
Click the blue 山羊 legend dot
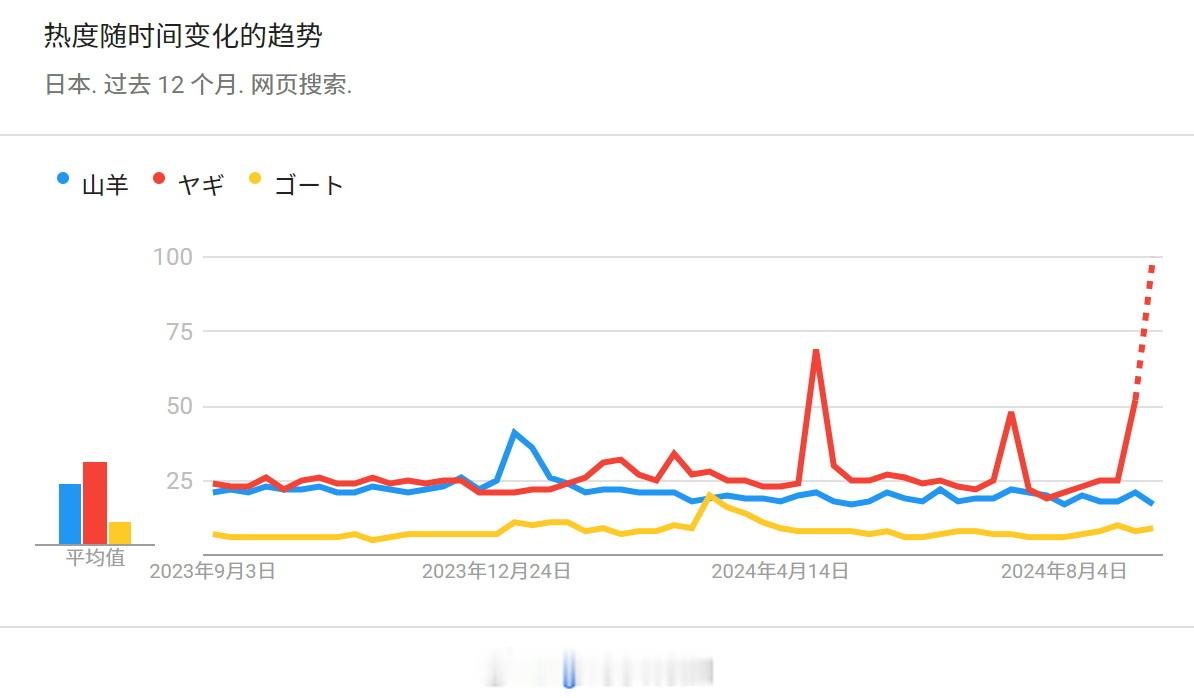pos(63,179)
